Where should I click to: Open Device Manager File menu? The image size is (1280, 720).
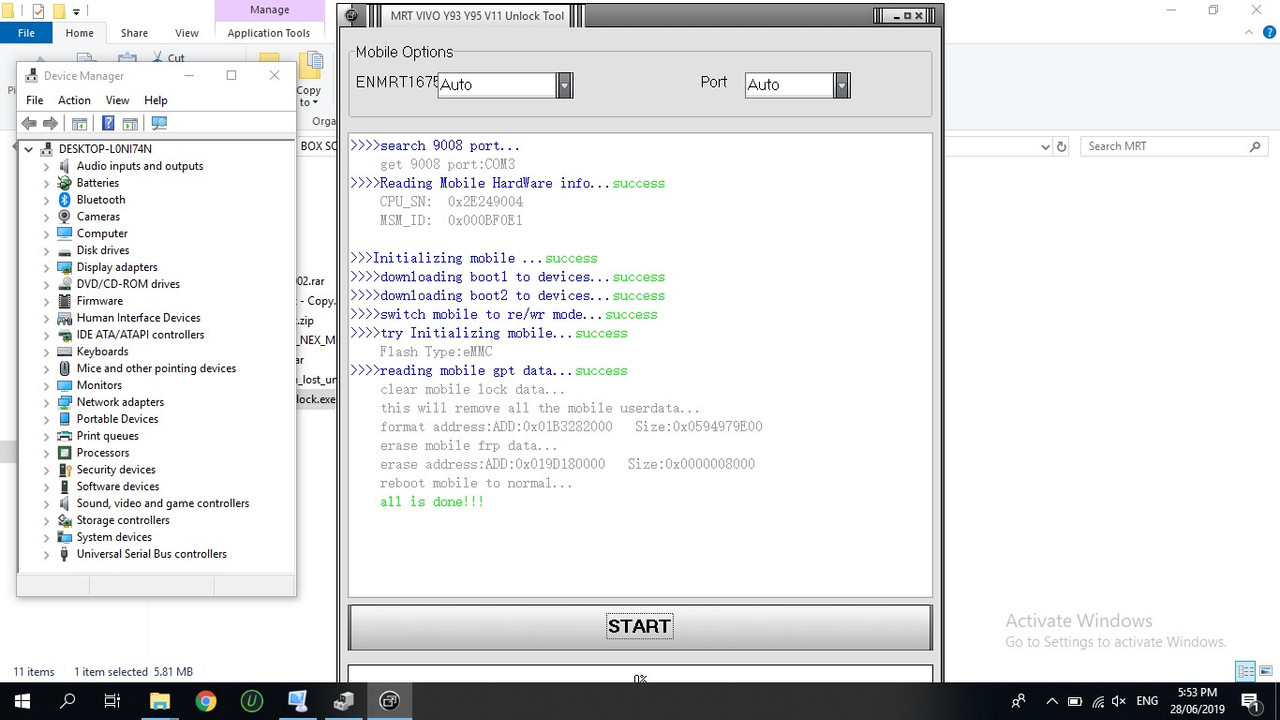[34, 100]
